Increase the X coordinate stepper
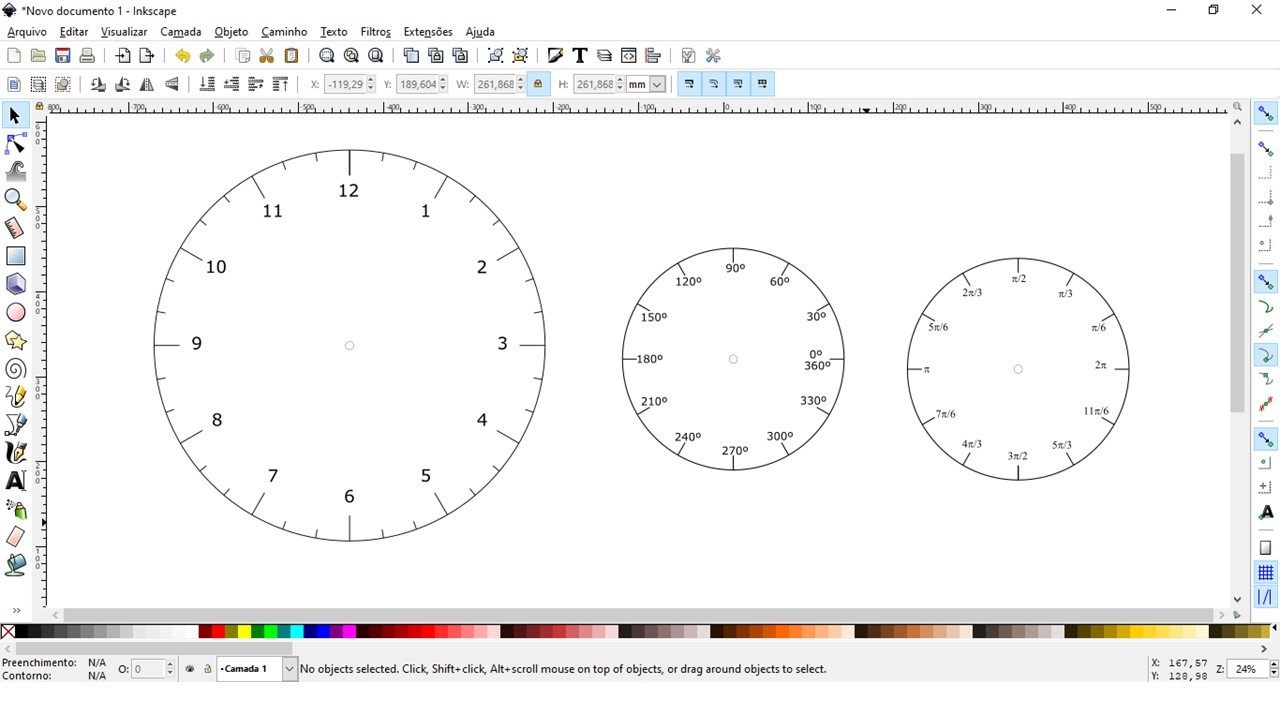 (371, 80)
